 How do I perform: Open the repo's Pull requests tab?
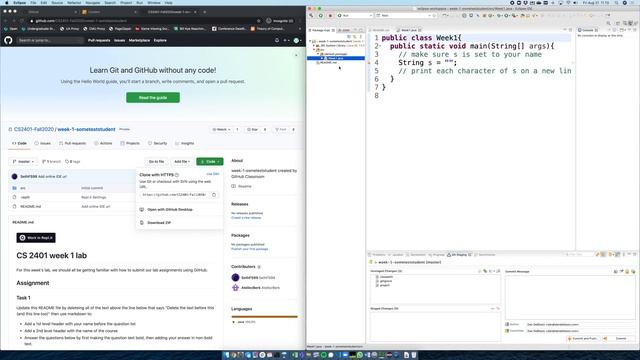point(72,144)
